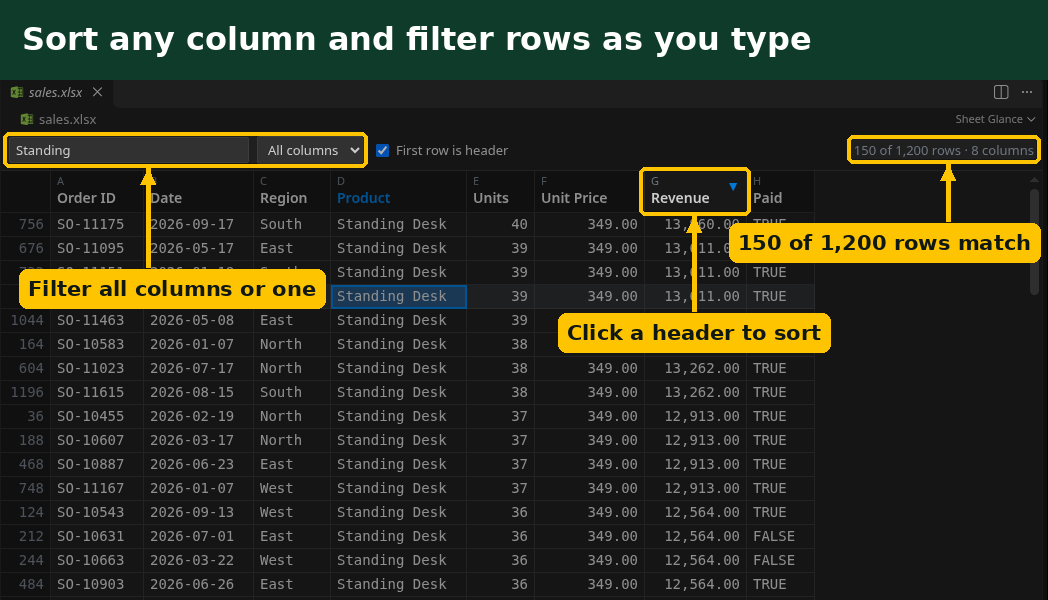Click the 150 of 1,200 rows status text
Image resolution: width=1048 pixels, height=600 pixels.
pyautogui.click(x=943, y=150)
